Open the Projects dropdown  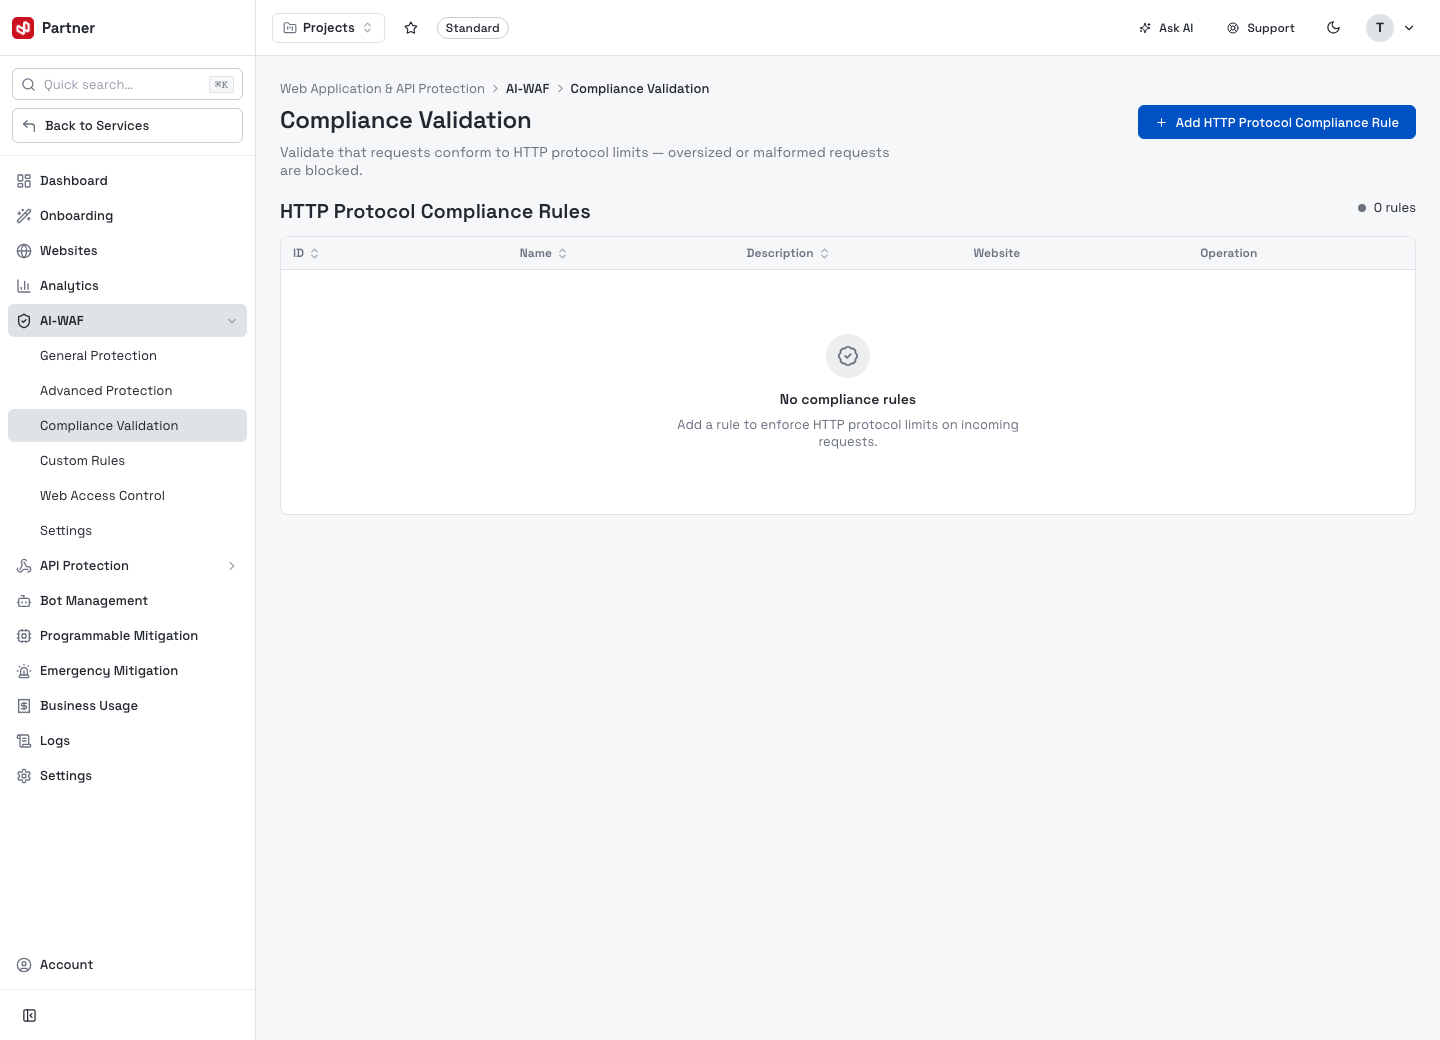coord(328,28)
